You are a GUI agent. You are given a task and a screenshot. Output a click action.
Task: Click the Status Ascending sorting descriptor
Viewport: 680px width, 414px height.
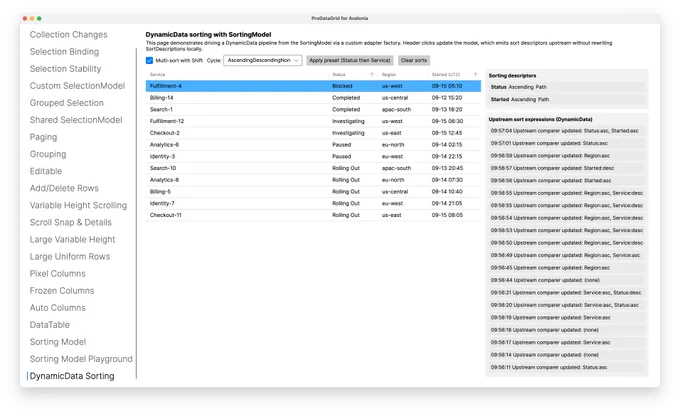(x=566, y=87)
